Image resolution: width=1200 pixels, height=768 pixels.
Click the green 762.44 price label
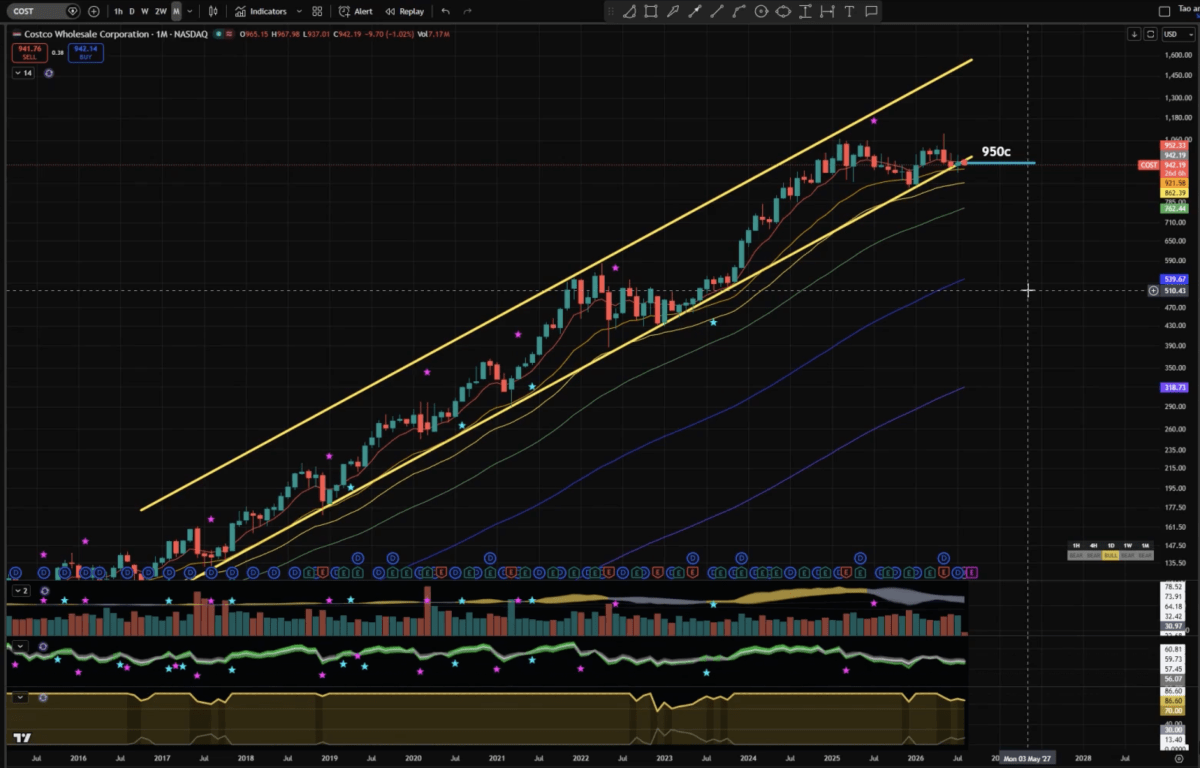1173,209
